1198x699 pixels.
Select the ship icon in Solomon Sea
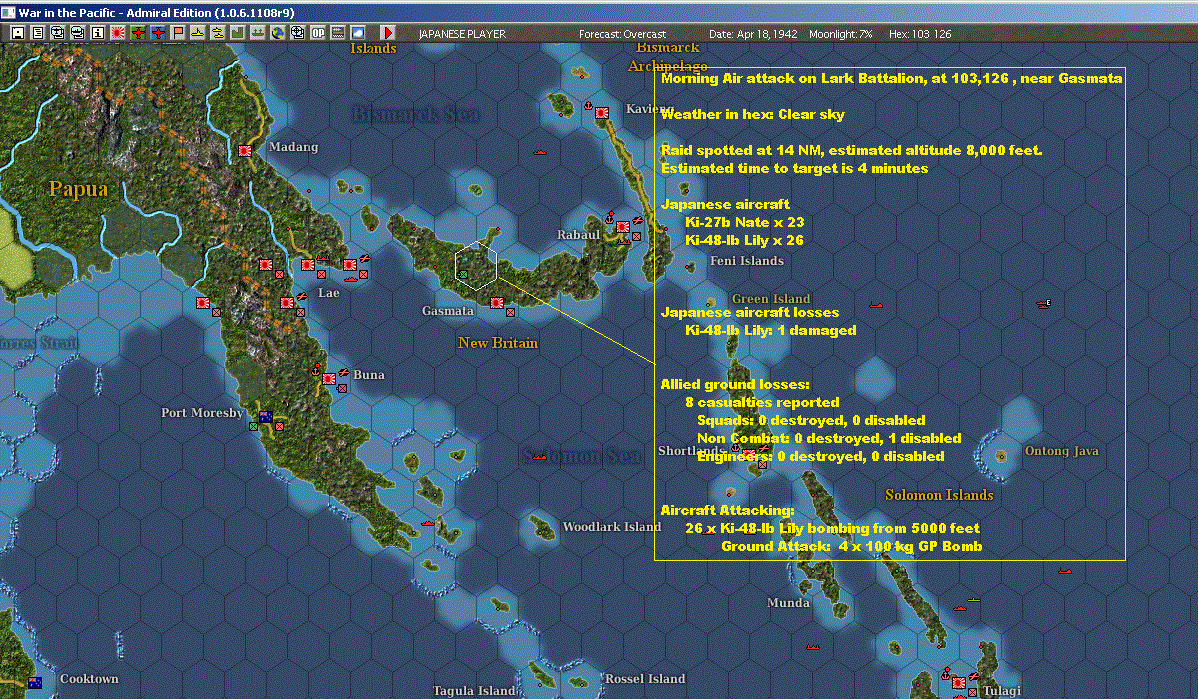pyautogui.click(x=539, y=457)
